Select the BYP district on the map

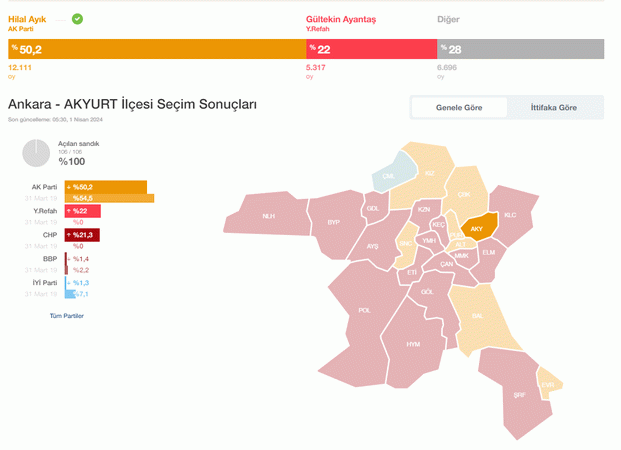335,223
